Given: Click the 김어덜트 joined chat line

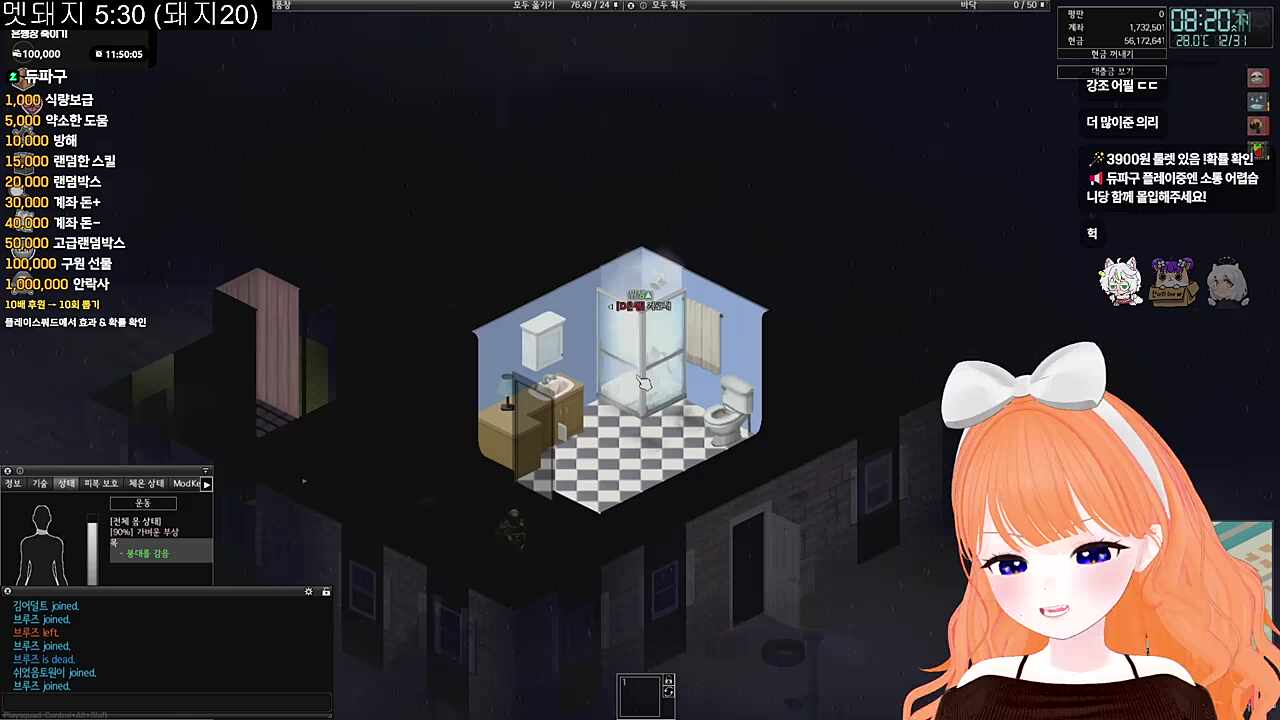Looking at the screenshot, I should pyautogui.click(x=46, y=606).
